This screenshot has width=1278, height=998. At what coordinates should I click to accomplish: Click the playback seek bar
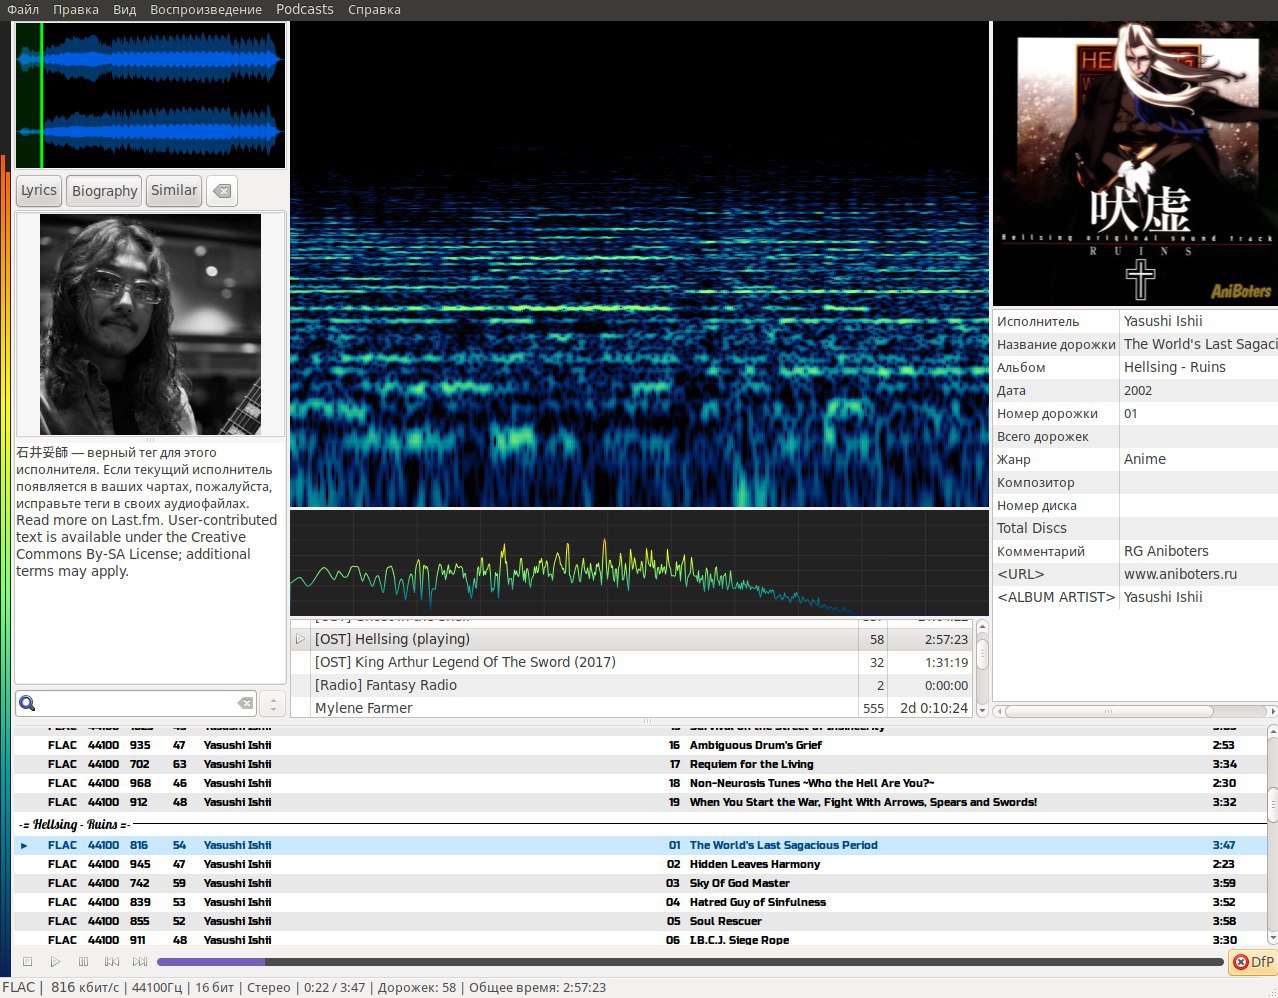tap(690, 962)
